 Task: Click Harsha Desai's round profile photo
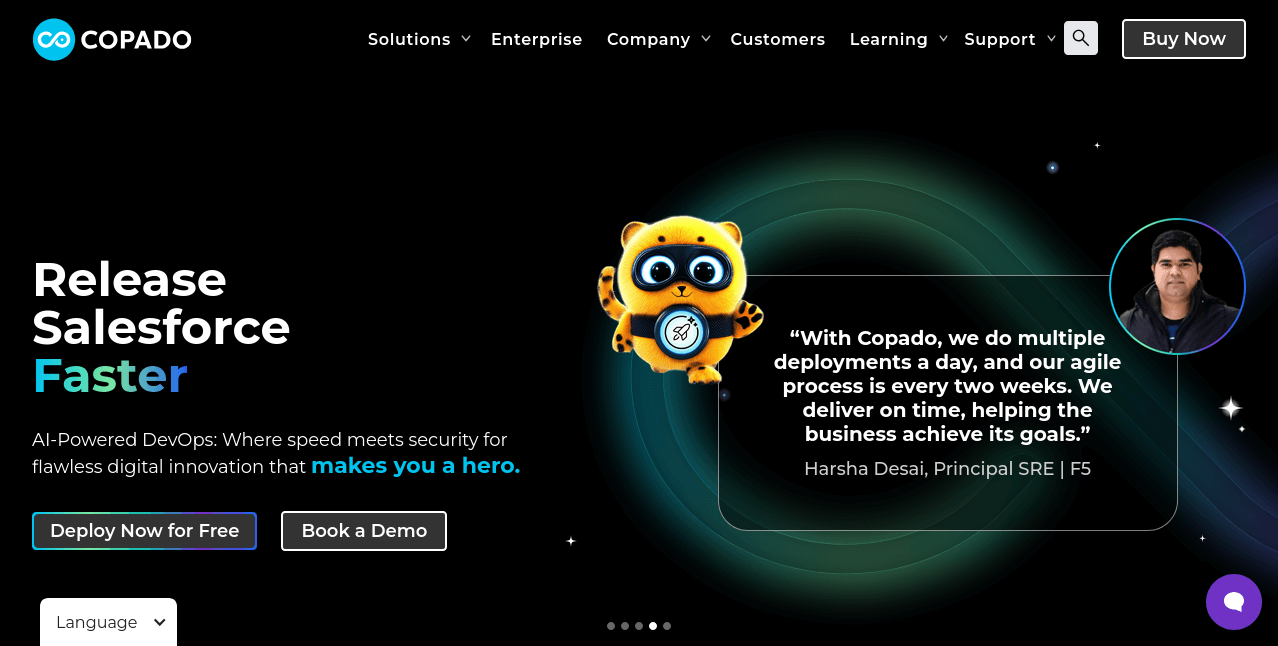click(1177, 286)
